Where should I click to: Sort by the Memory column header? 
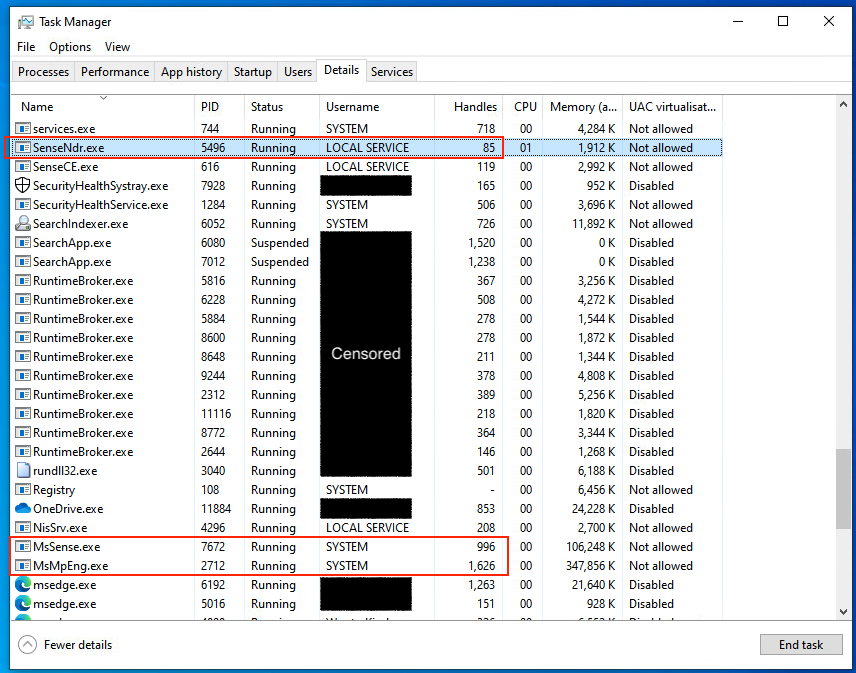[x=583, y=107]
